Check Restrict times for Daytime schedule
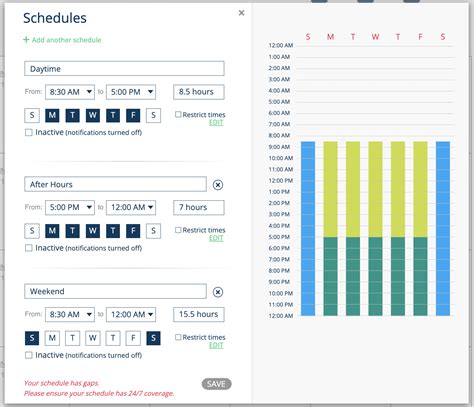Screen dimensions: 474x407 (x=178, y=114)
